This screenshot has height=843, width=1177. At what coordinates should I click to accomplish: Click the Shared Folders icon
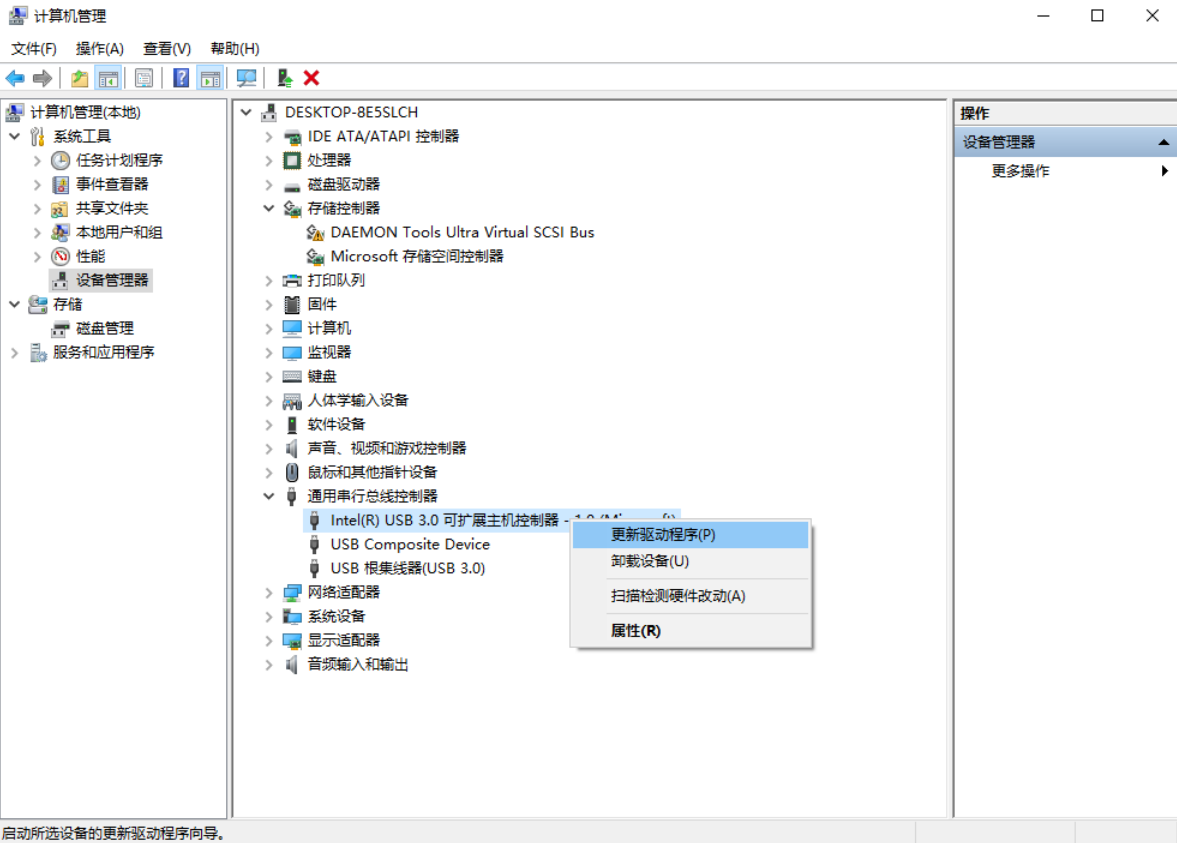60,208
